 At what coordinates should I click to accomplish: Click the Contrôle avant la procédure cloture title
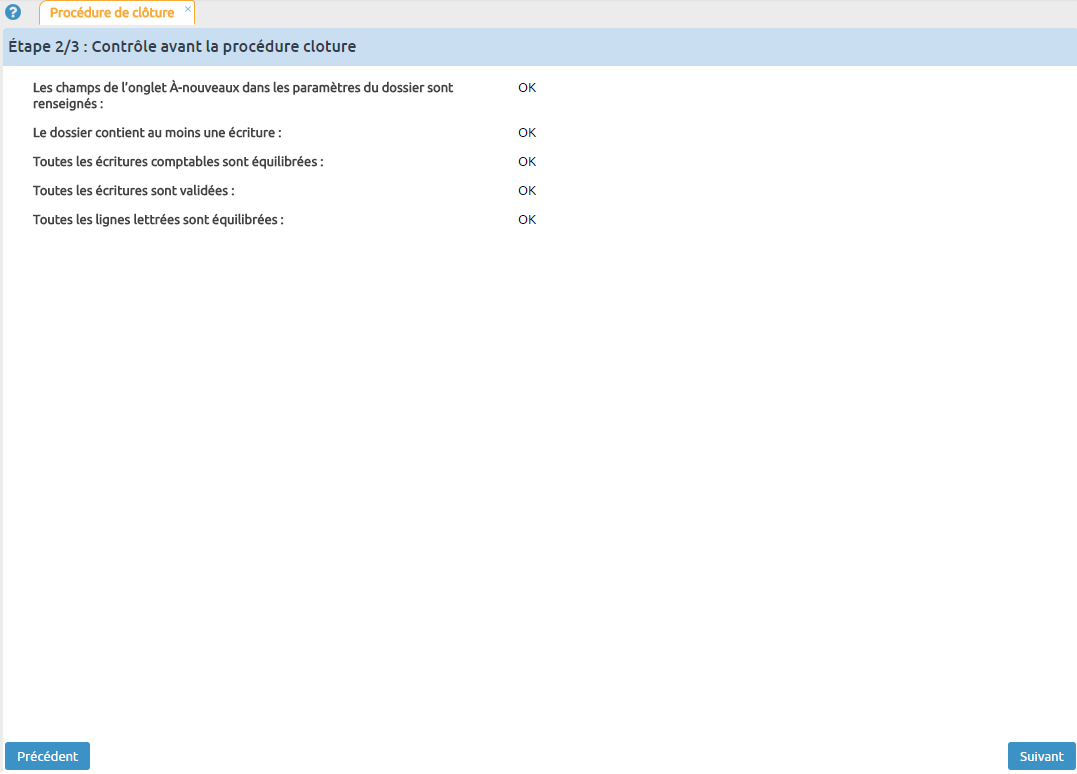(x=180, y=46)
